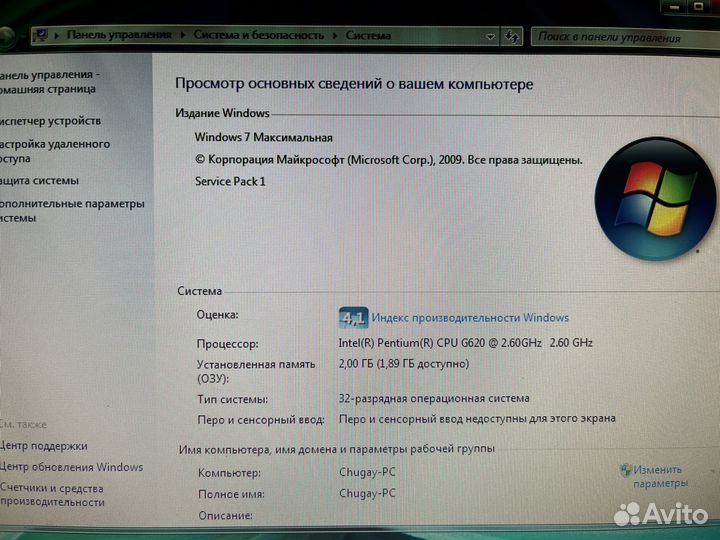The image size is (720, 540).
Task: Maximize the Система window
Action: (699, 6)
